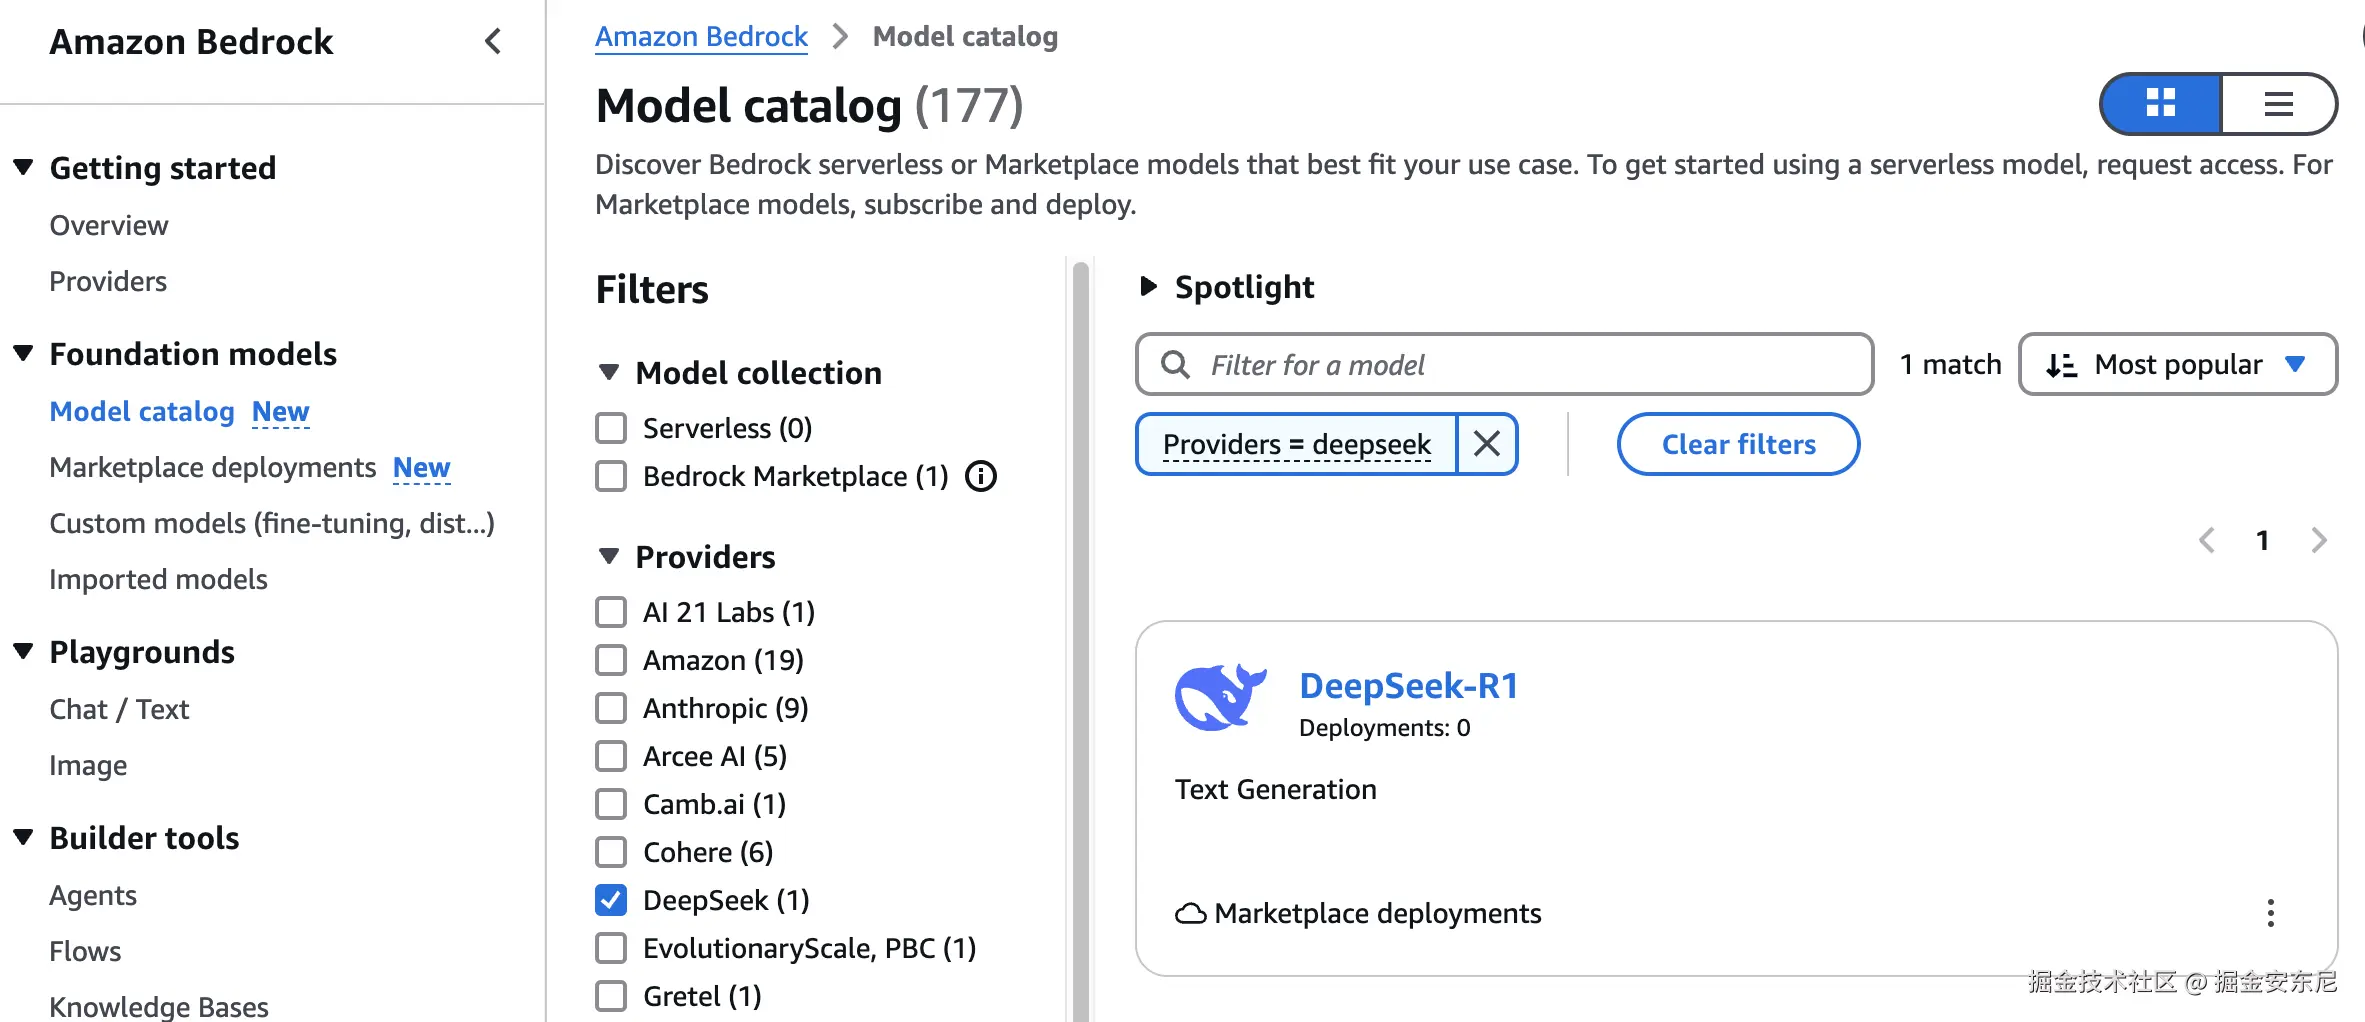The image size is (2365, 1022).
Task: Check the Anthropic provider checkbox
Action: (x=611, y=708)
